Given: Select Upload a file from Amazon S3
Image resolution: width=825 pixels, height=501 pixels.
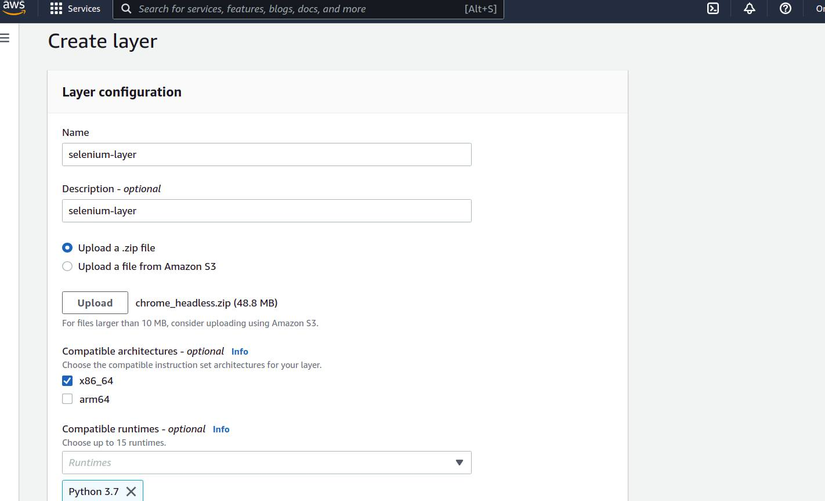Looking at the screenshot, I should 67,267.
